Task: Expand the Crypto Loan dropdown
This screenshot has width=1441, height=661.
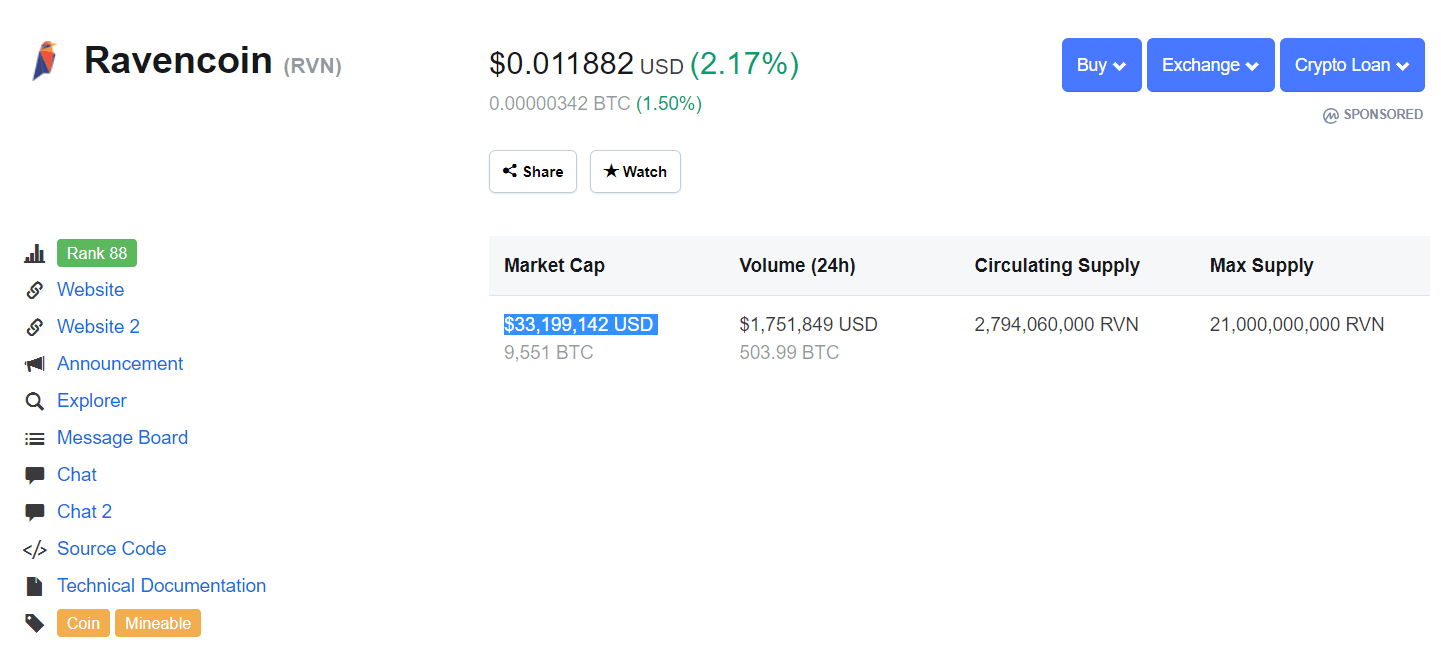Action: point(1352,65)
